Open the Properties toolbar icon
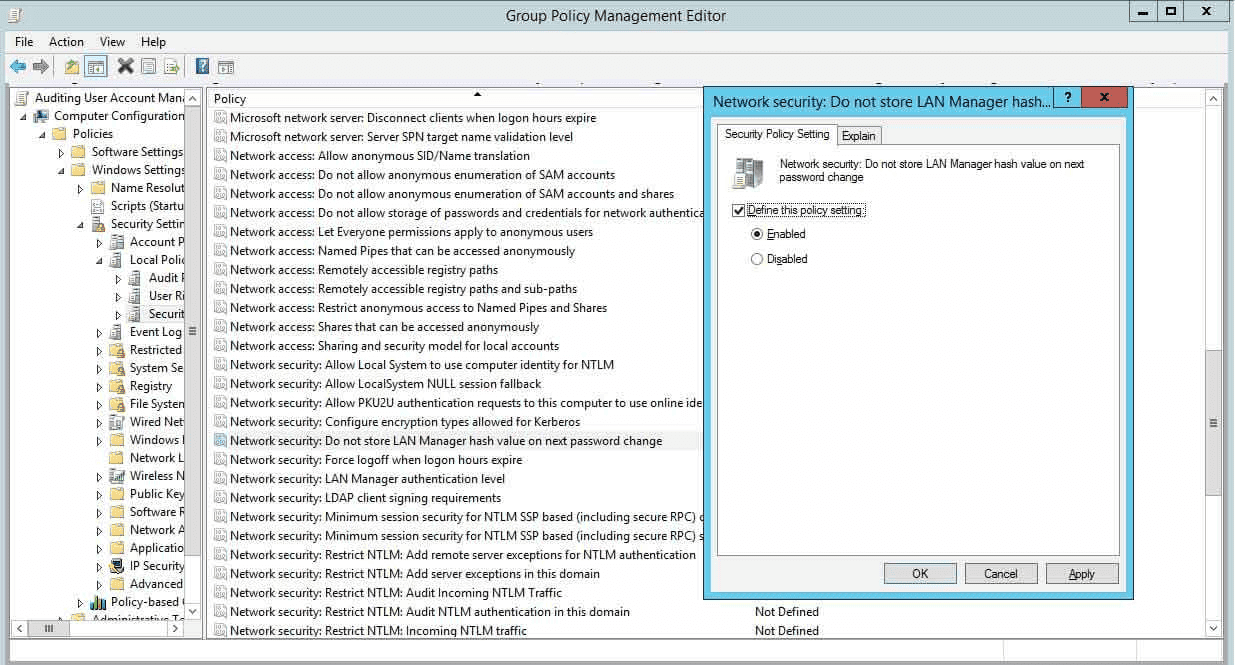The image size is (1235, 665). pyautogui.click(x=146, y=66)
